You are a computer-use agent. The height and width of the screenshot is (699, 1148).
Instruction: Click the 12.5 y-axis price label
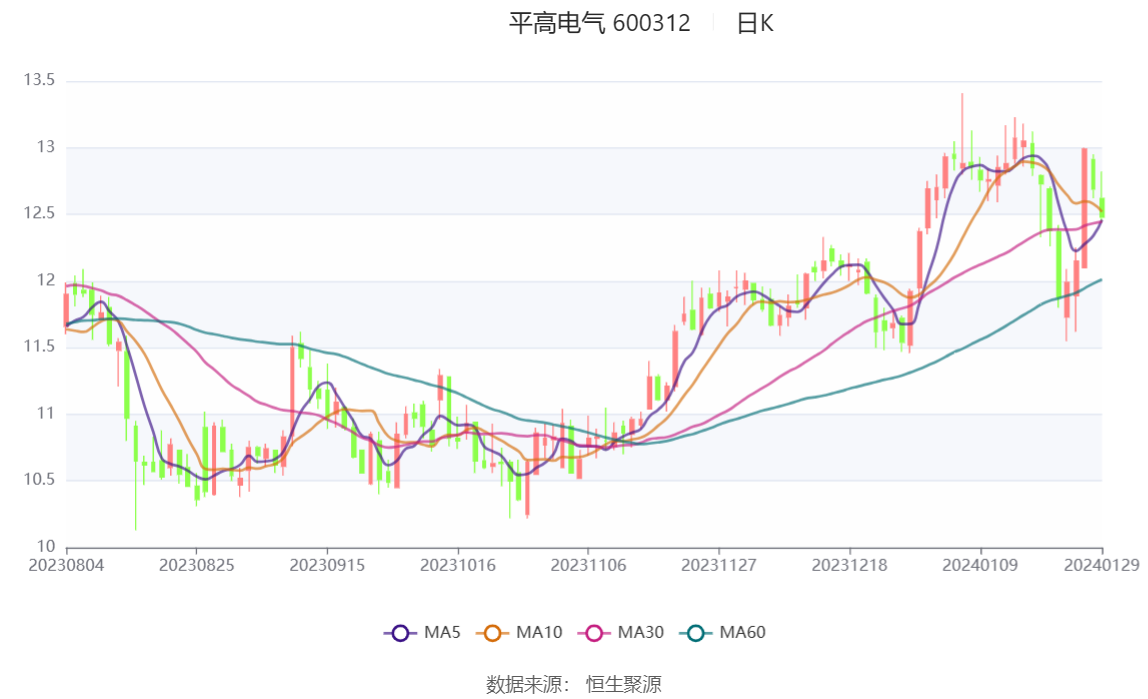[40, 213]
